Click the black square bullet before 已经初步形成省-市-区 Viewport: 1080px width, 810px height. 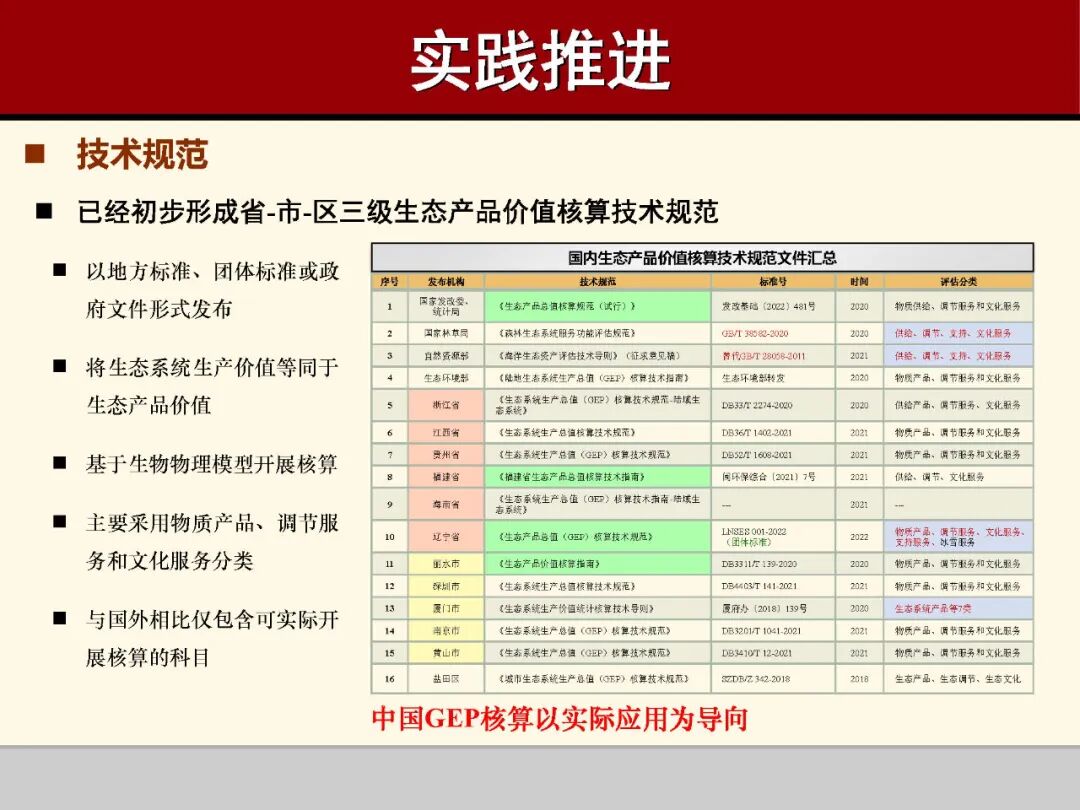point(42,208)
